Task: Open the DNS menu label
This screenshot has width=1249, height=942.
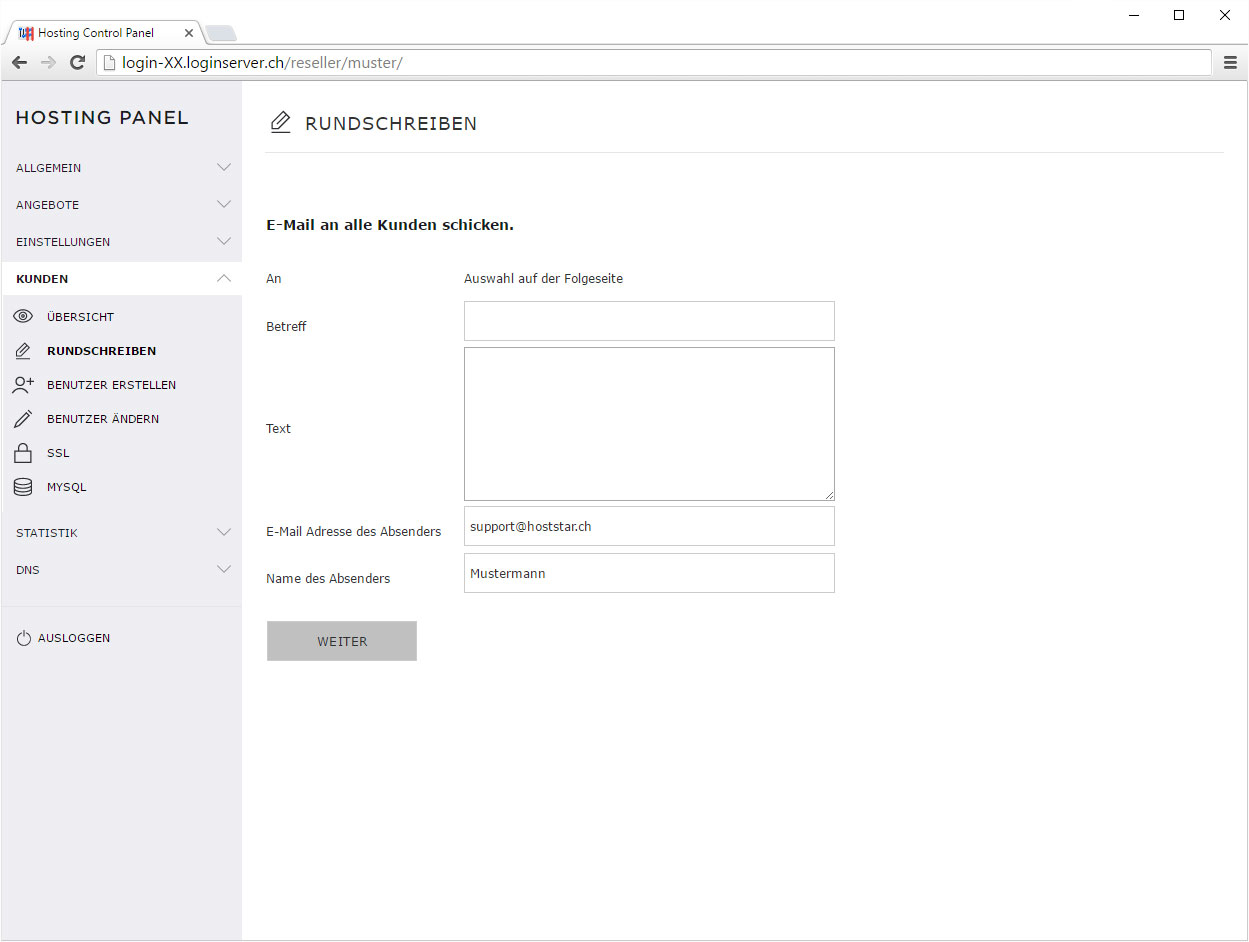Action: coord(28,570)
